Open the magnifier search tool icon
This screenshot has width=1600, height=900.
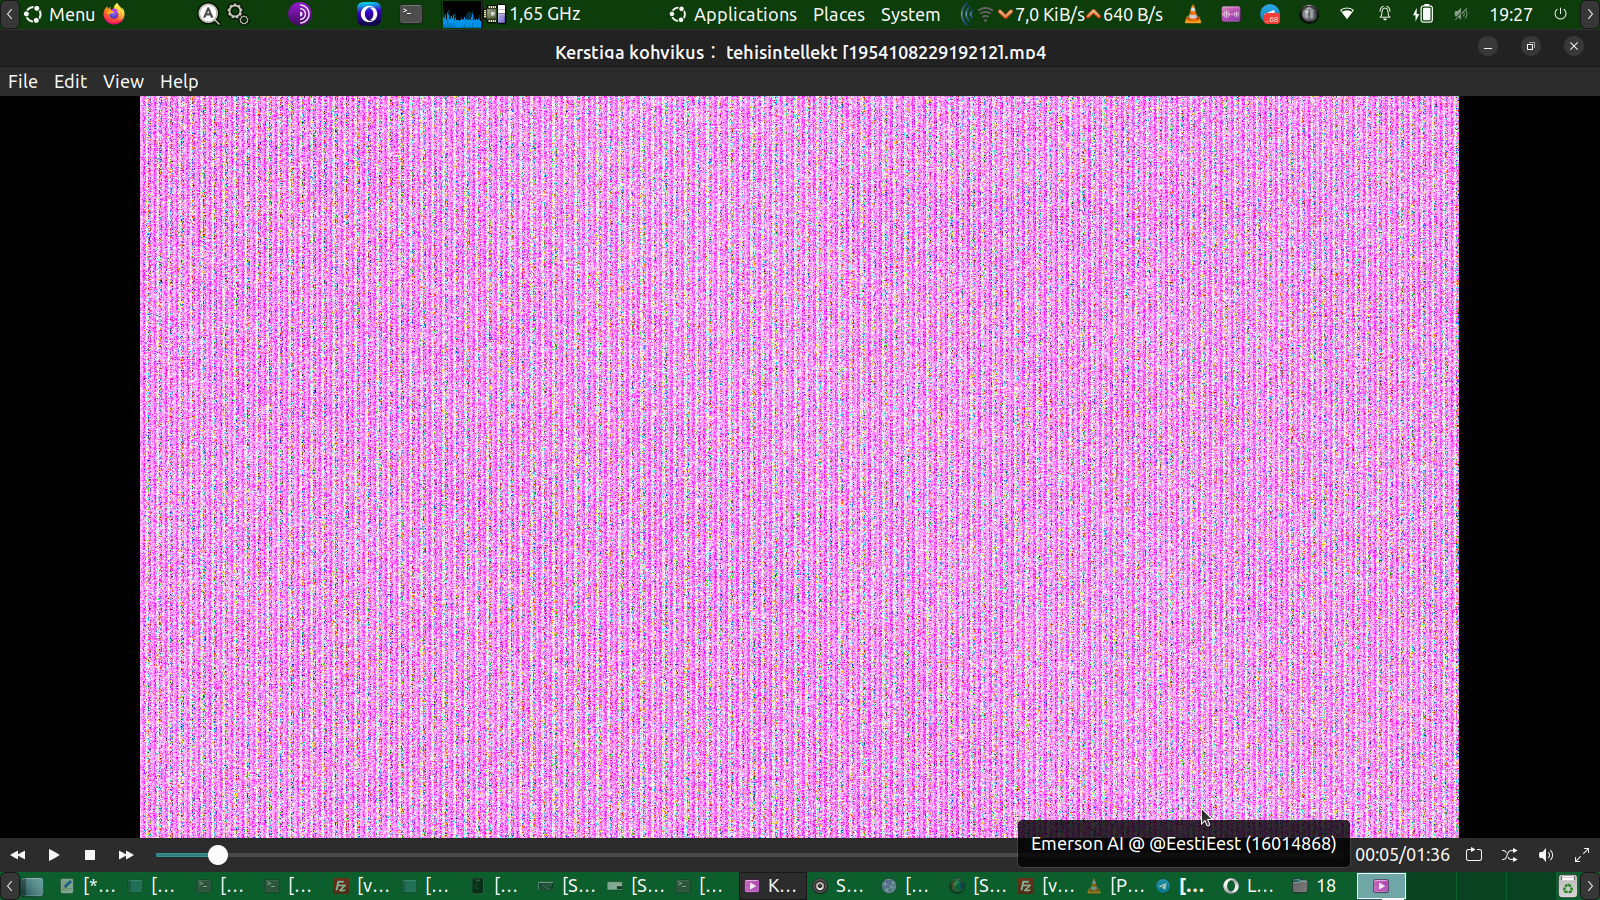pos(208,14)
